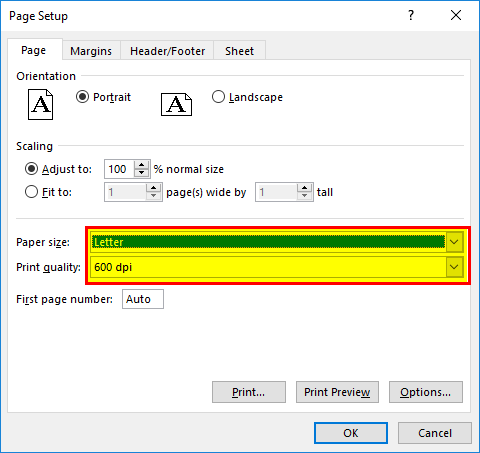Decrease the Adjust to percentage
Image resolution: width=480 pixels, height=453 pixels.
click(141, 173)
